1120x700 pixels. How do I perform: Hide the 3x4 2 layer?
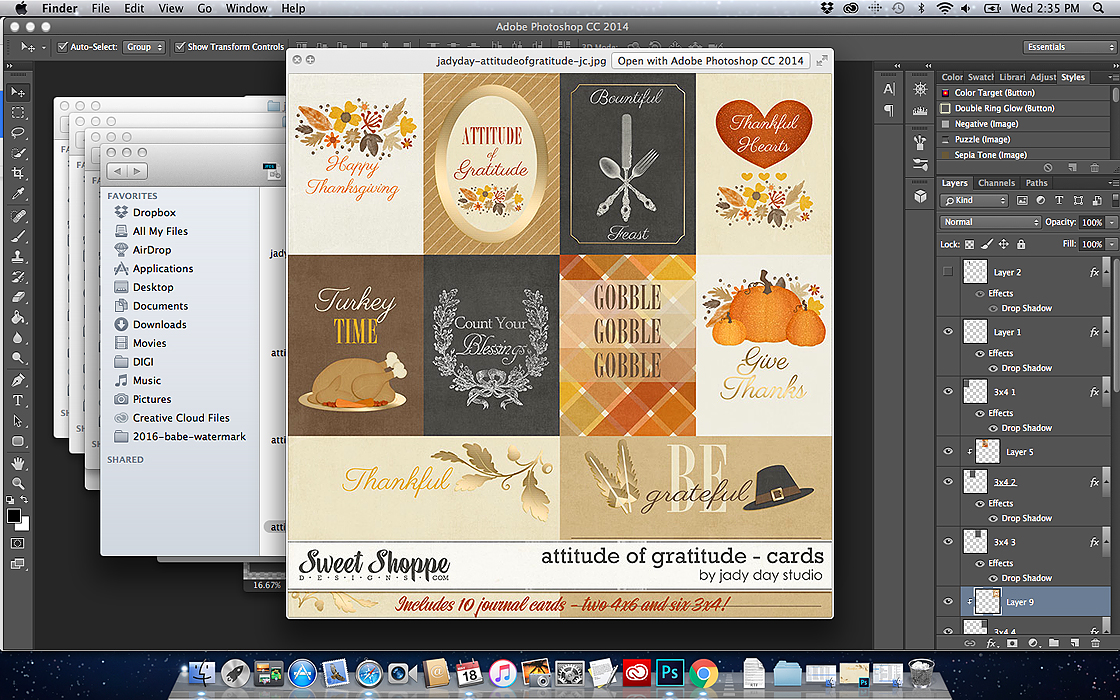pos(948,481)
